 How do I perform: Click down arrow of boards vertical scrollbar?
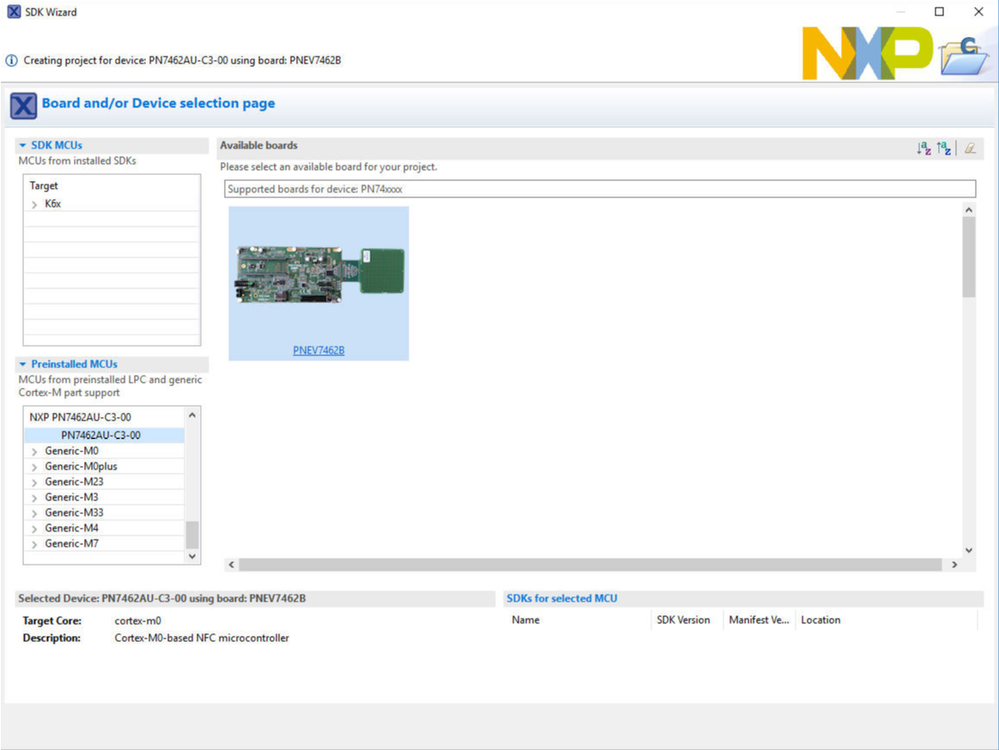point(968,550)
